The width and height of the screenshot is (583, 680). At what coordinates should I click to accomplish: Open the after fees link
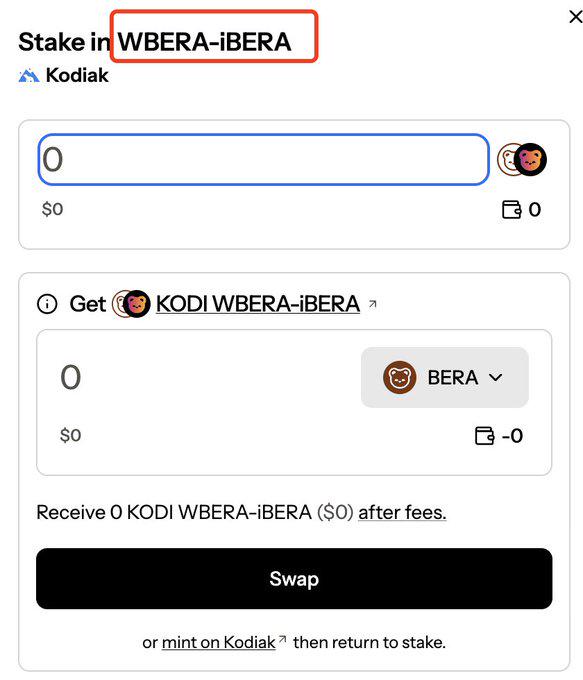click(x=402, y=513)
